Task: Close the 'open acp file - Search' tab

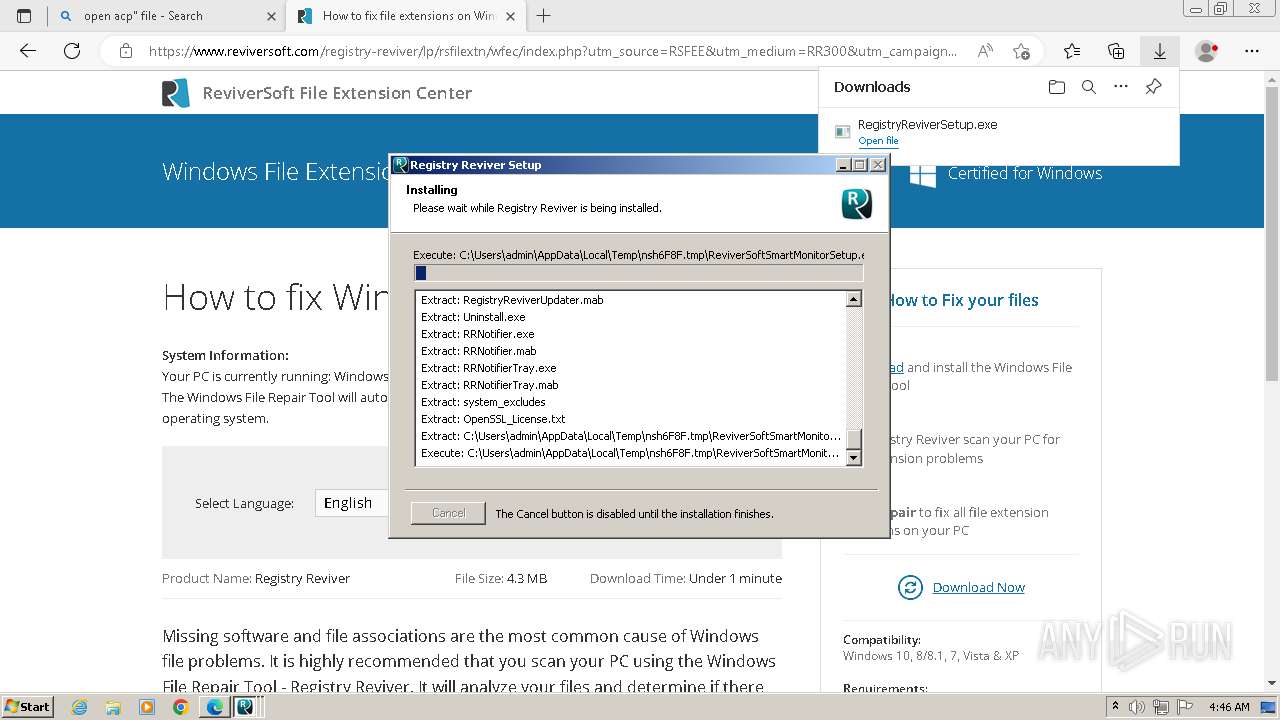Action: (x=270, y=16)
